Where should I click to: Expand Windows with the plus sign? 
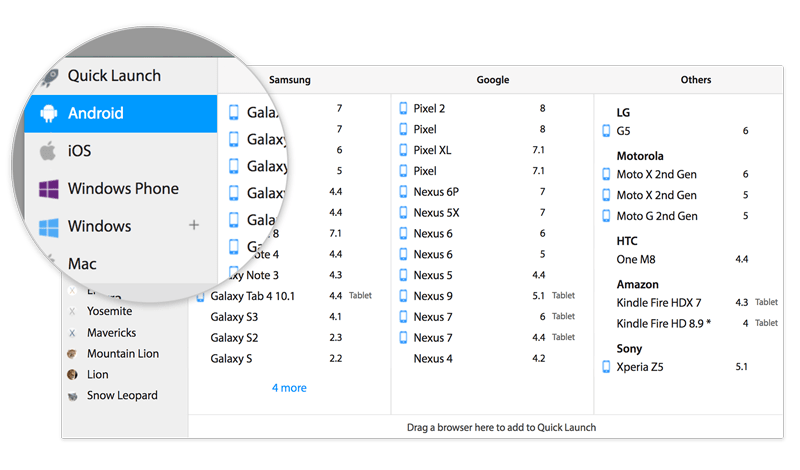(194, 226)
